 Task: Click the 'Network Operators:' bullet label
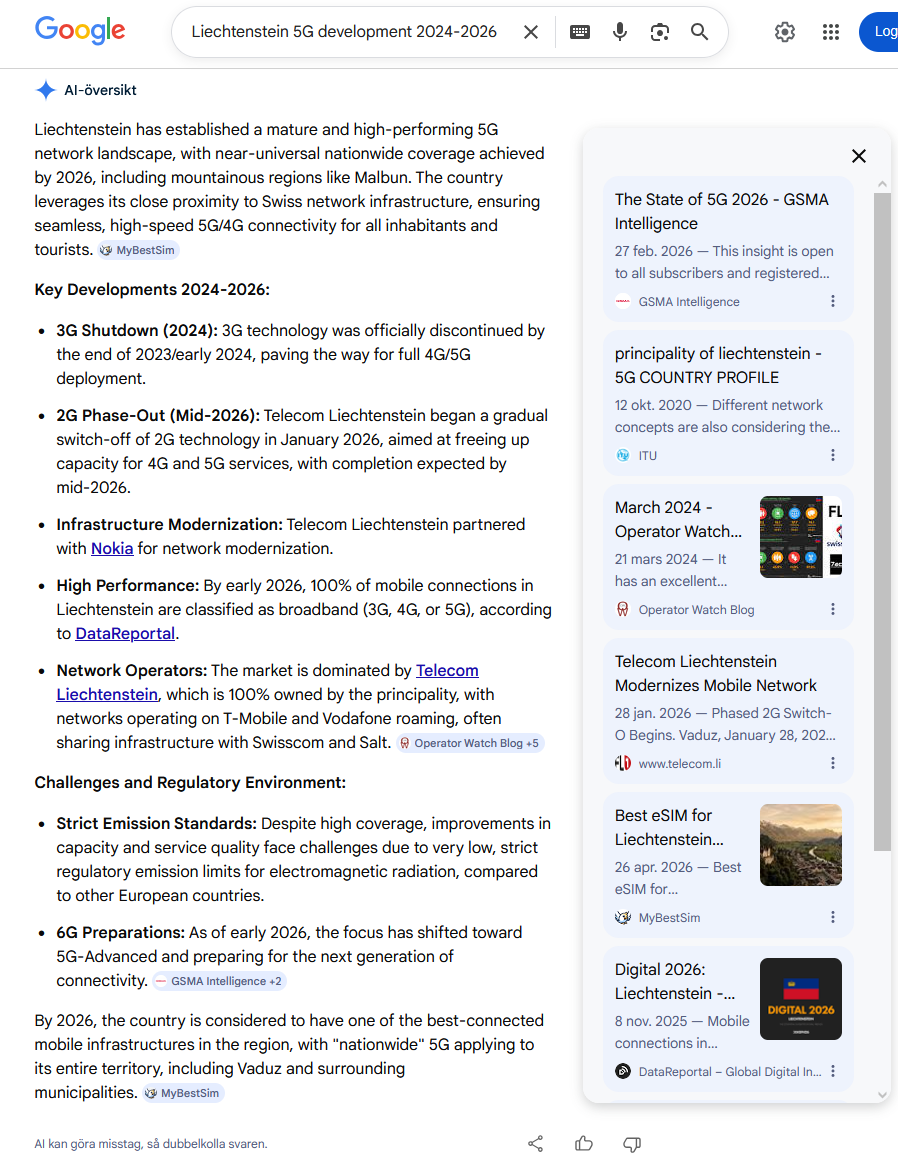click(x=132, y=670)
